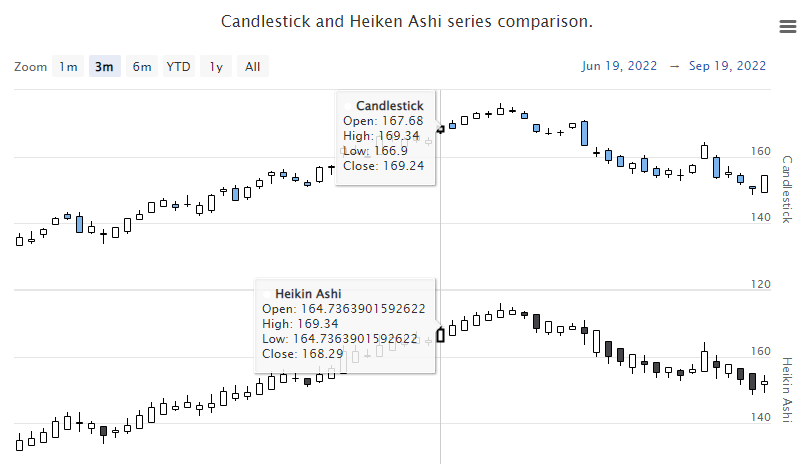Choose the YTD zoom option
This screenshot has height=464, width=811.
click(x=178, y=67)
